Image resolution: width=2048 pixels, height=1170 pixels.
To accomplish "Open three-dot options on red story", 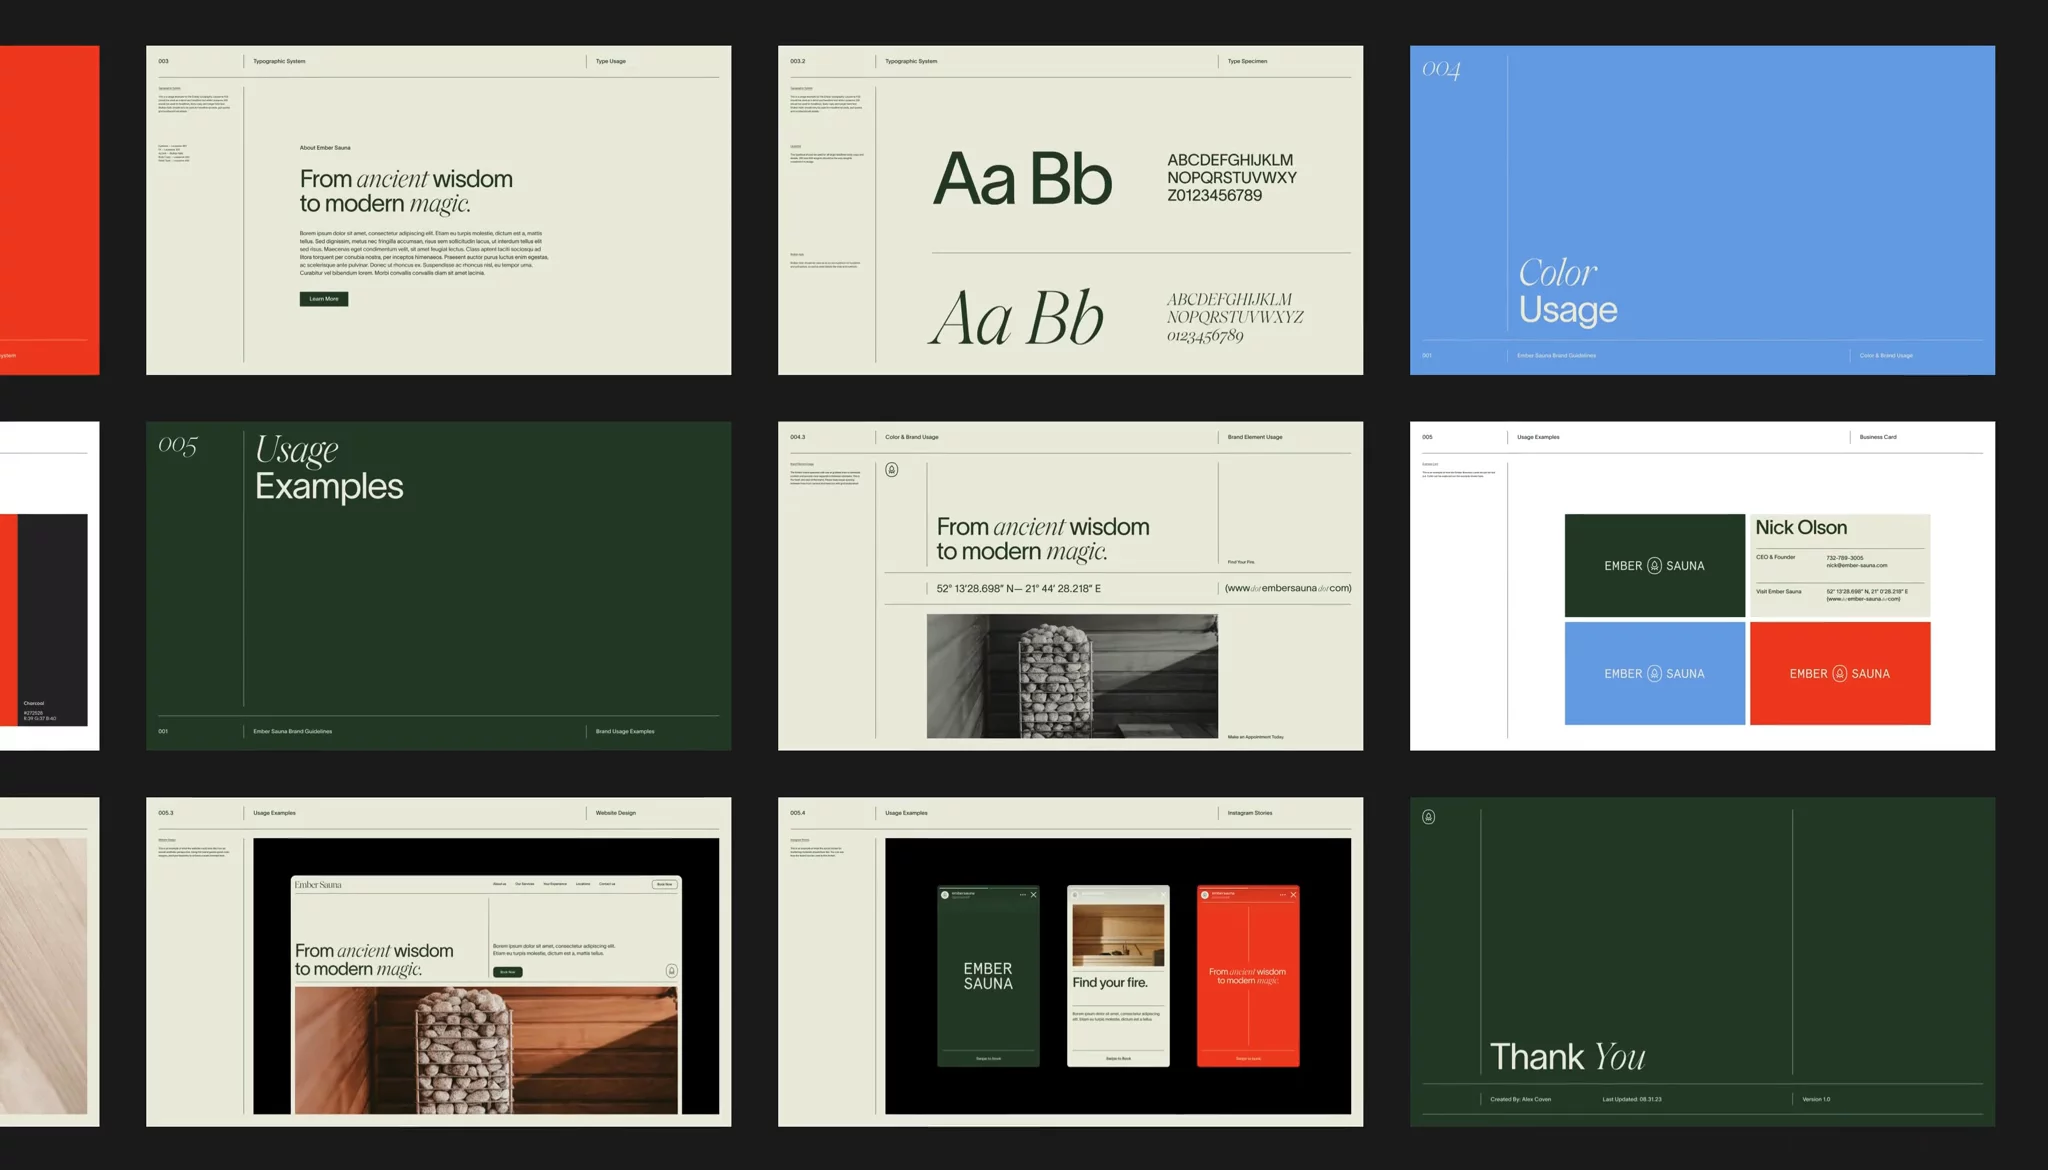I will tap(1282, 895).
